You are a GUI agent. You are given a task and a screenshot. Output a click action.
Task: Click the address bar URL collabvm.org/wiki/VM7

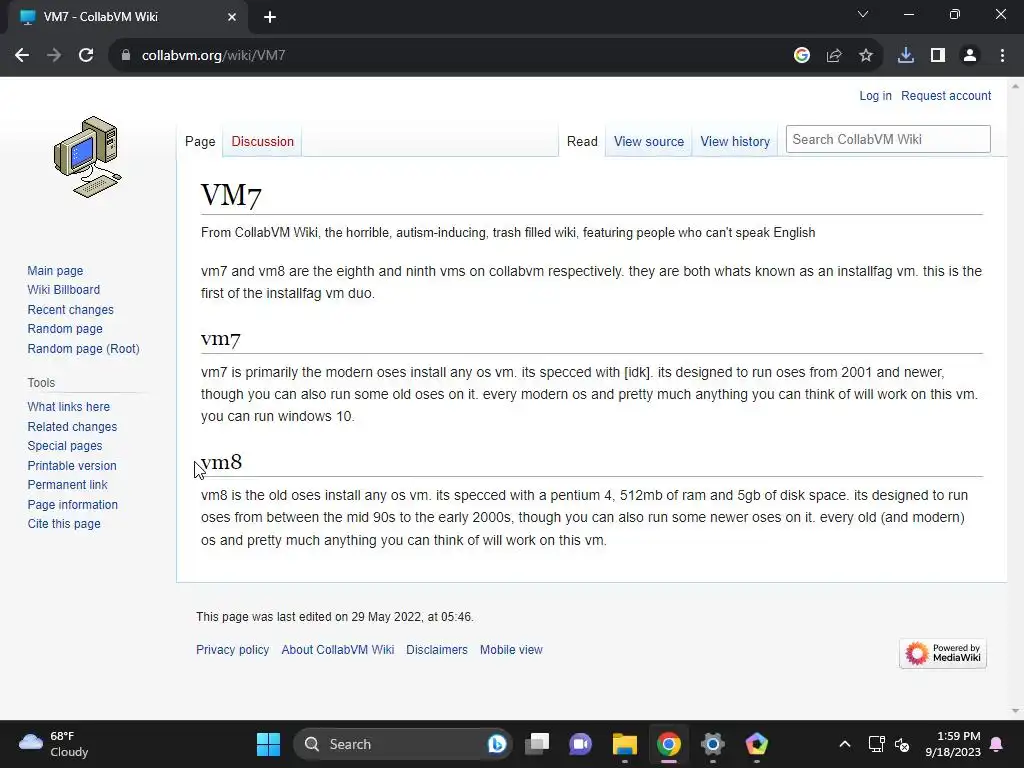point(214,56)
